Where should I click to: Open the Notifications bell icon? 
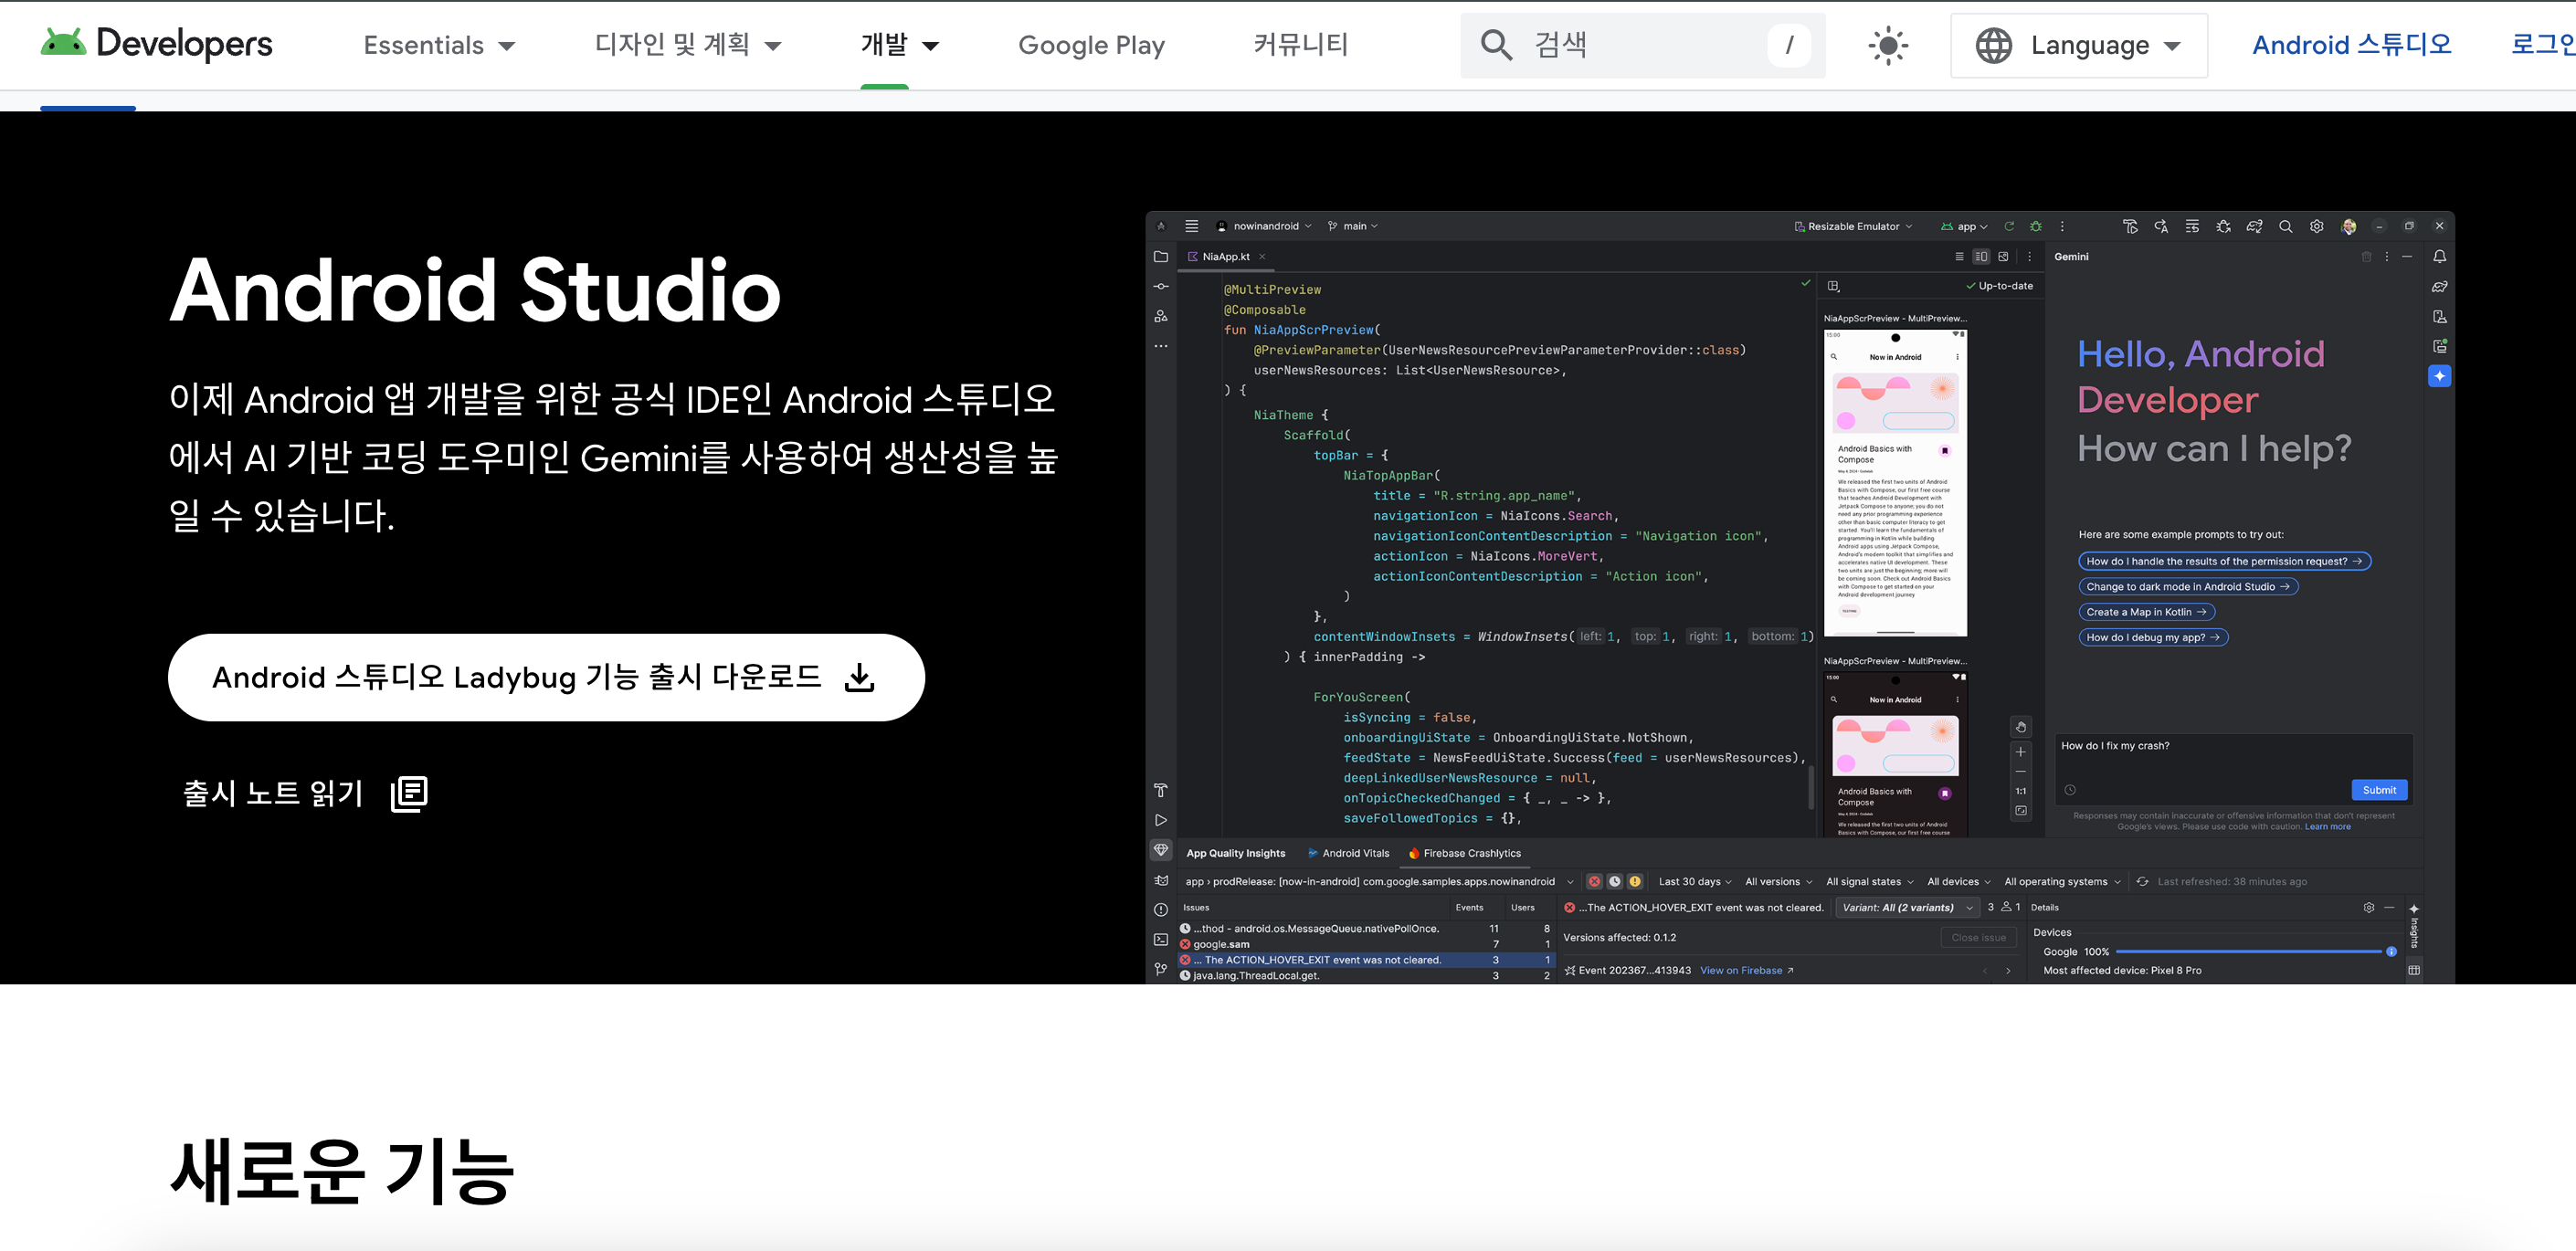point(2440,257)
